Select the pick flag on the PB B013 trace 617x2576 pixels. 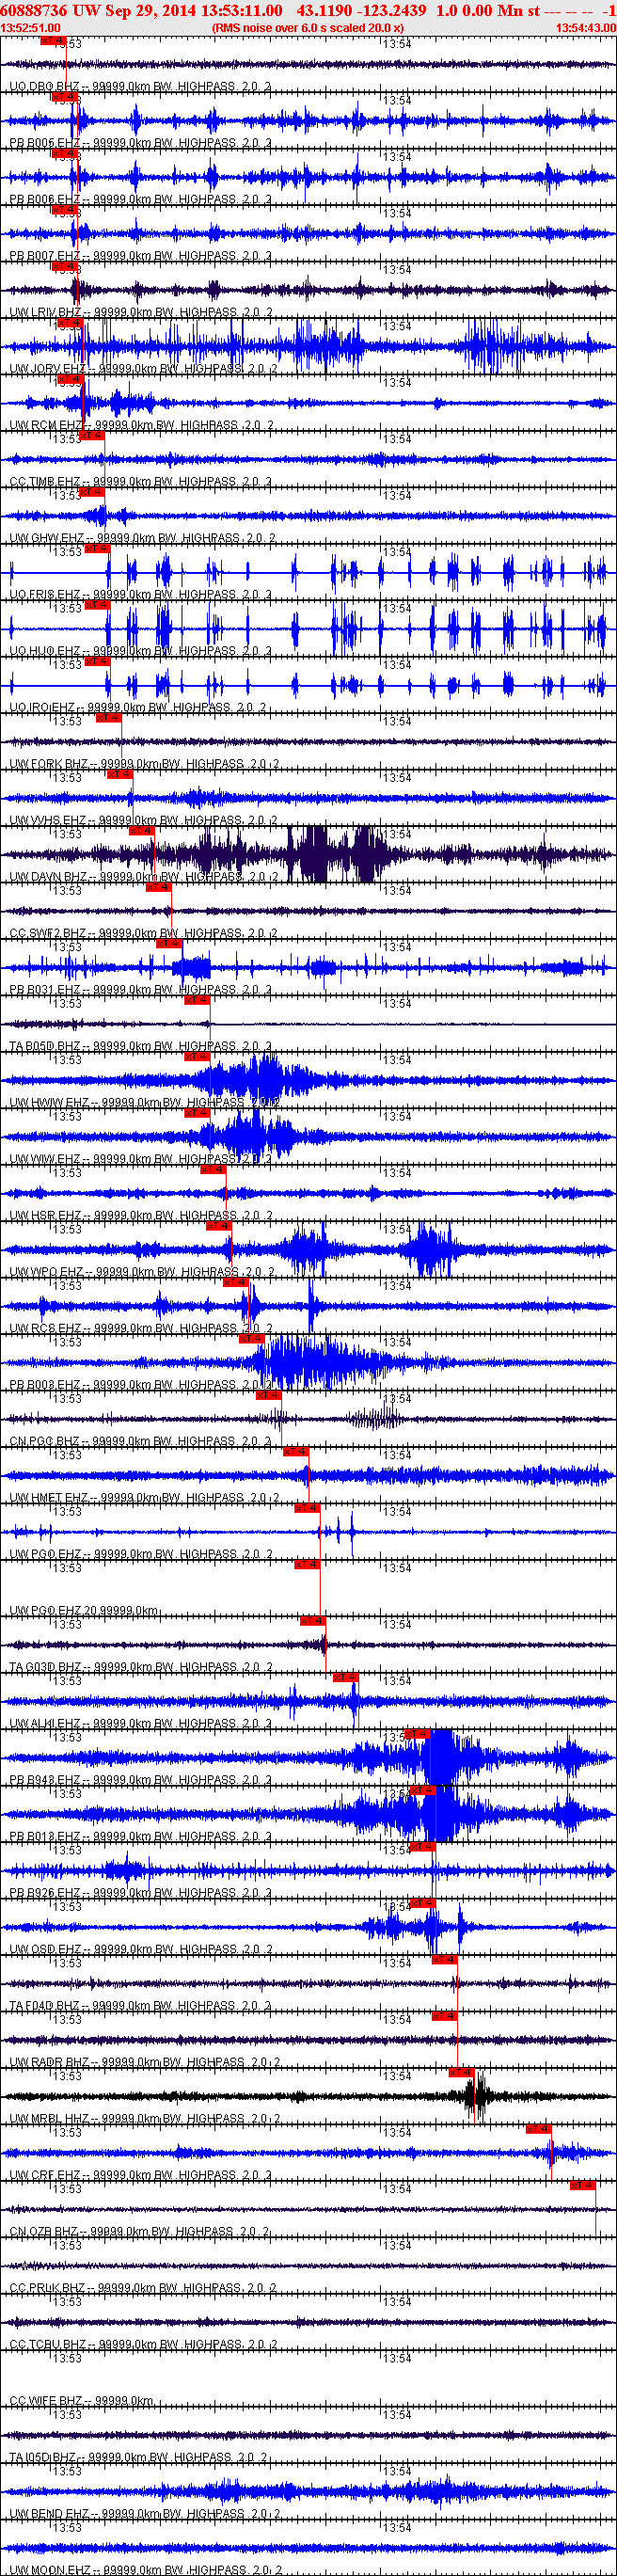(422, 1791)
